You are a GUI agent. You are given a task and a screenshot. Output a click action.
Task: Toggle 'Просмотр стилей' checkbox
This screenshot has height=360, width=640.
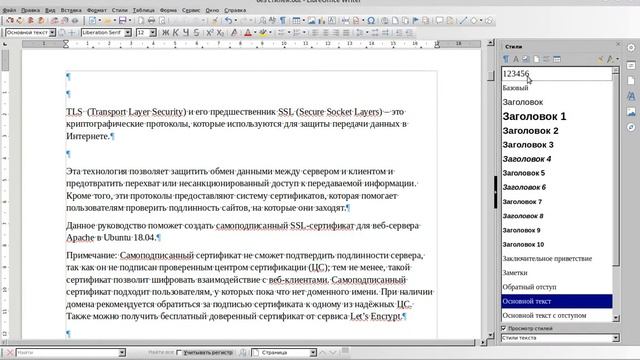click(504, 328)
